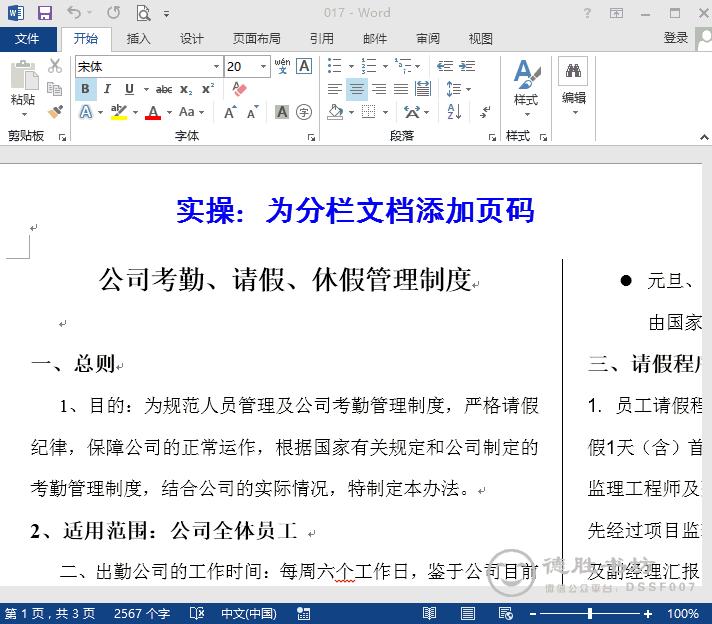This screenshot has height=624, width=712.
Task: Open the bullets list dropdown arrow
Action: 351,66
